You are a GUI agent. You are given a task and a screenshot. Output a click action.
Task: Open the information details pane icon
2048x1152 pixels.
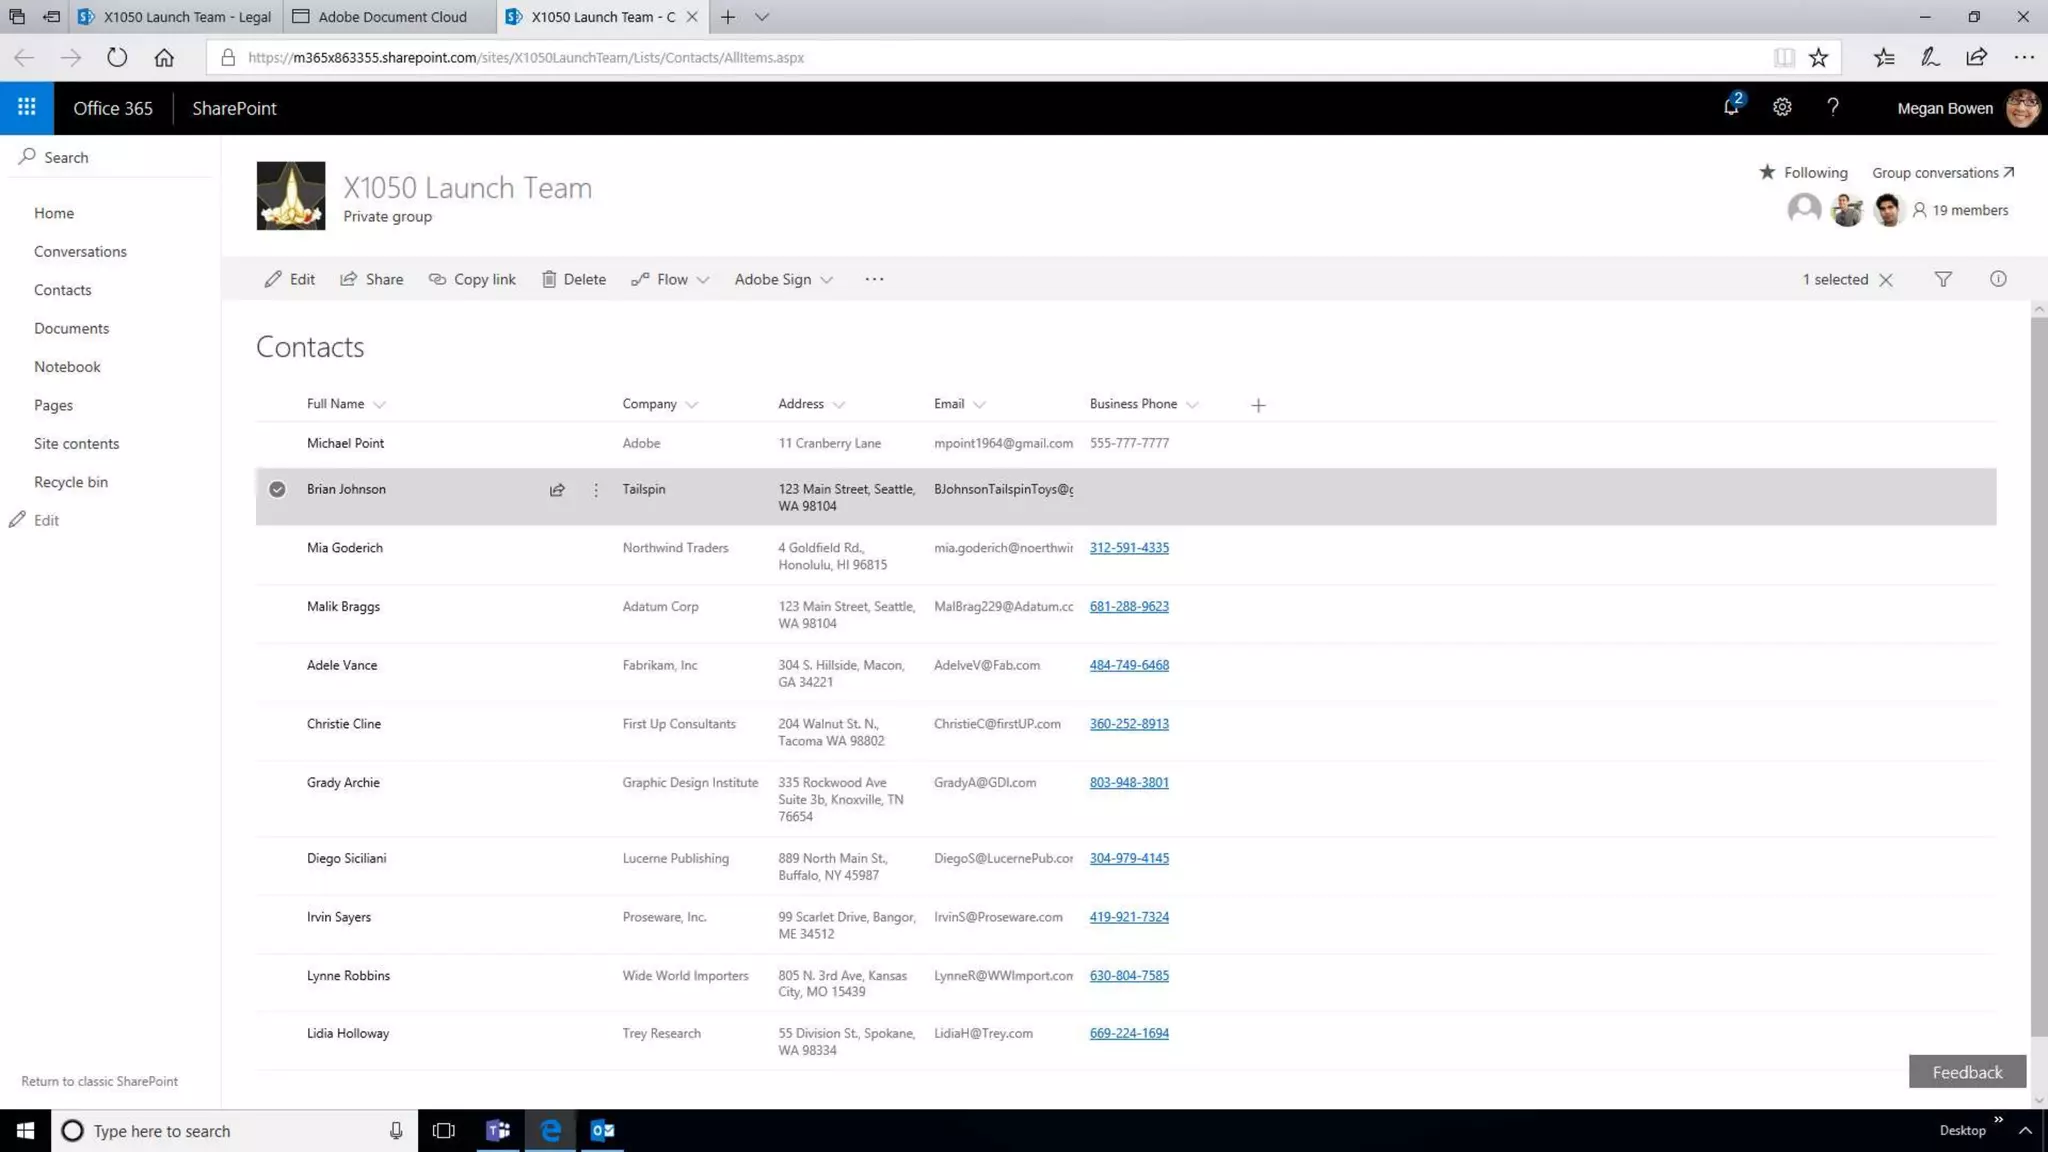[1998, 279]
